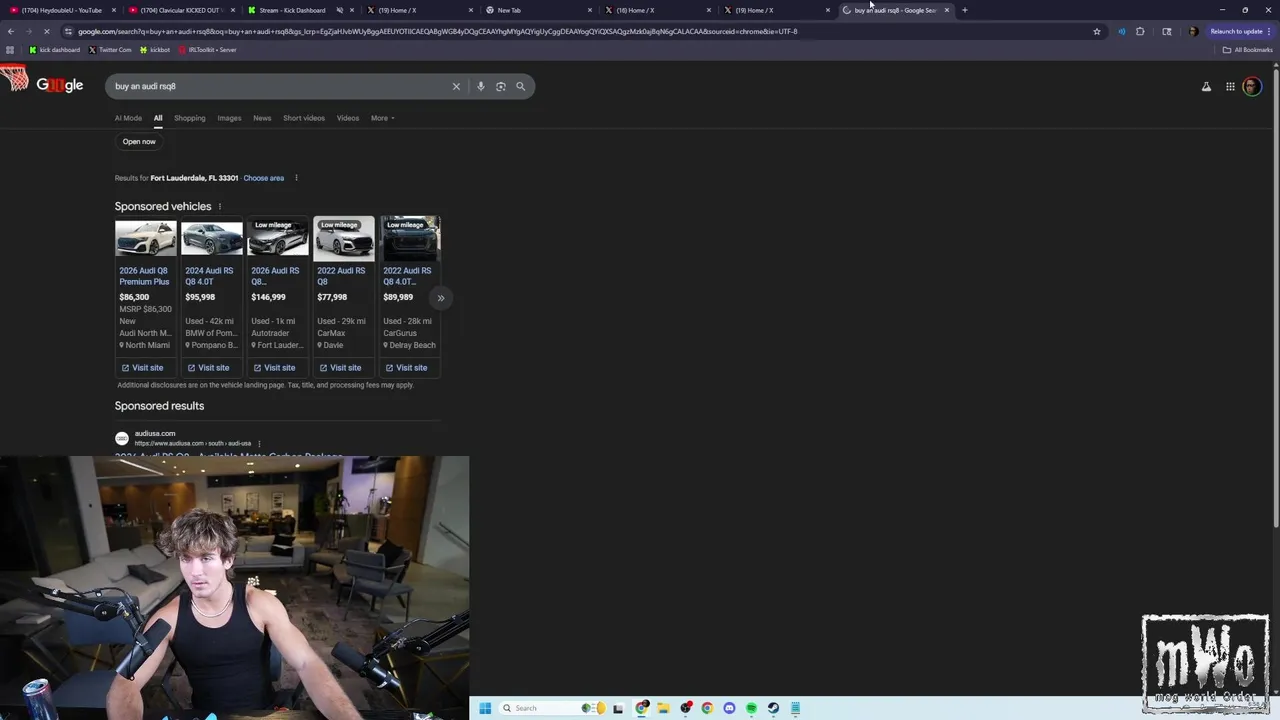This screenshot has height=720, width=1280.
Task: Open Notepad from the taskbar
Action: click(795, 708)
